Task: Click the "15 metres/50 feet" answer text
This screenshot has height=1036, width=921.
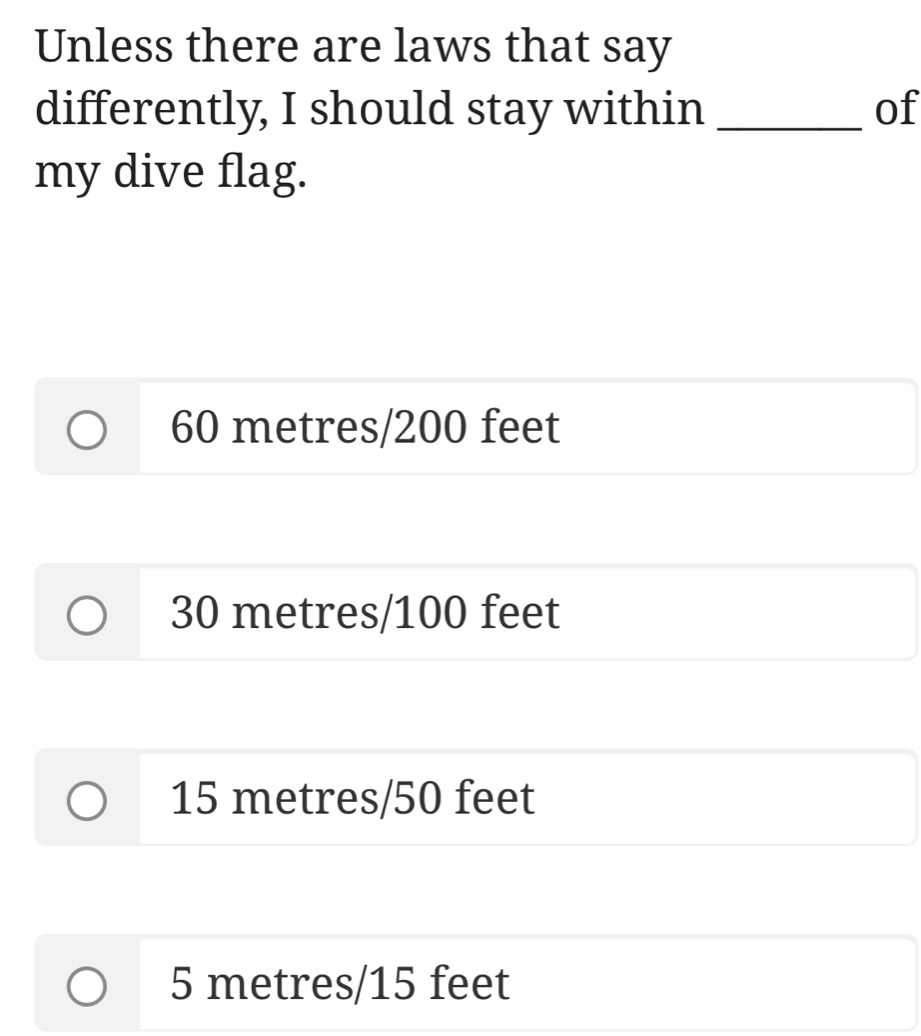Action: coord(353,798)
